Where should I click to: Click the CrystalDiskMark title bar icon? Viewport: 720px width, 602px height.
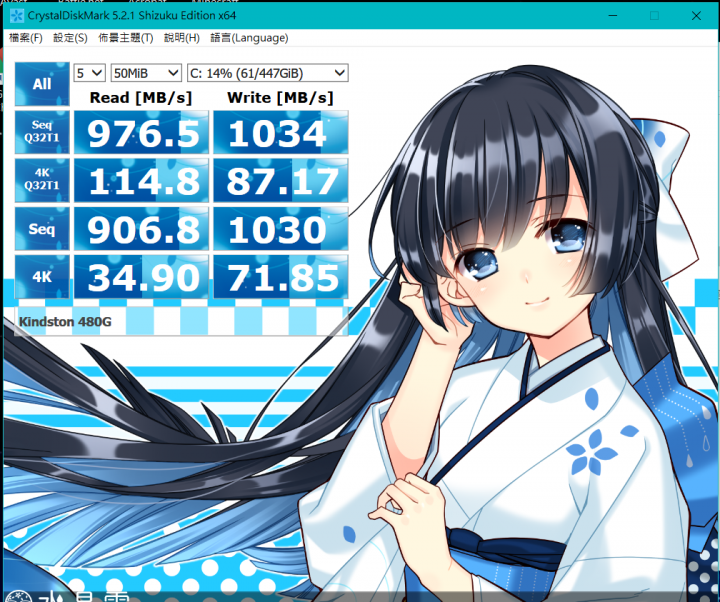(x=17, y=16)
